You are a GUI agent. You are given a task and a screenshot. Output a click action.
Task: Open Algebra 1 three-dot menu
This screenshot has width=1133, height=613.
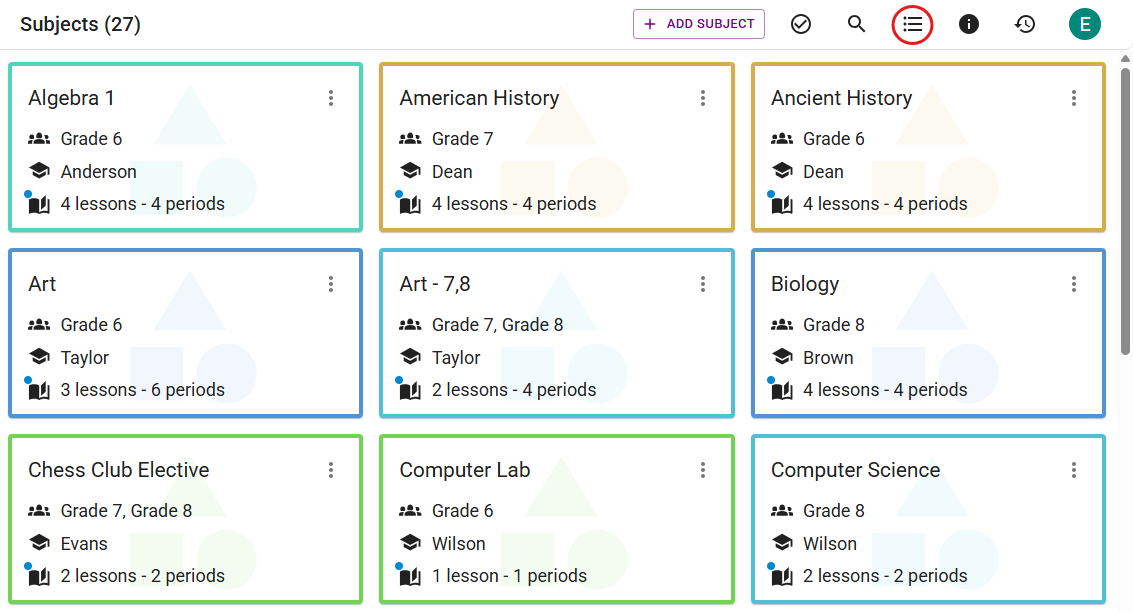331,98
